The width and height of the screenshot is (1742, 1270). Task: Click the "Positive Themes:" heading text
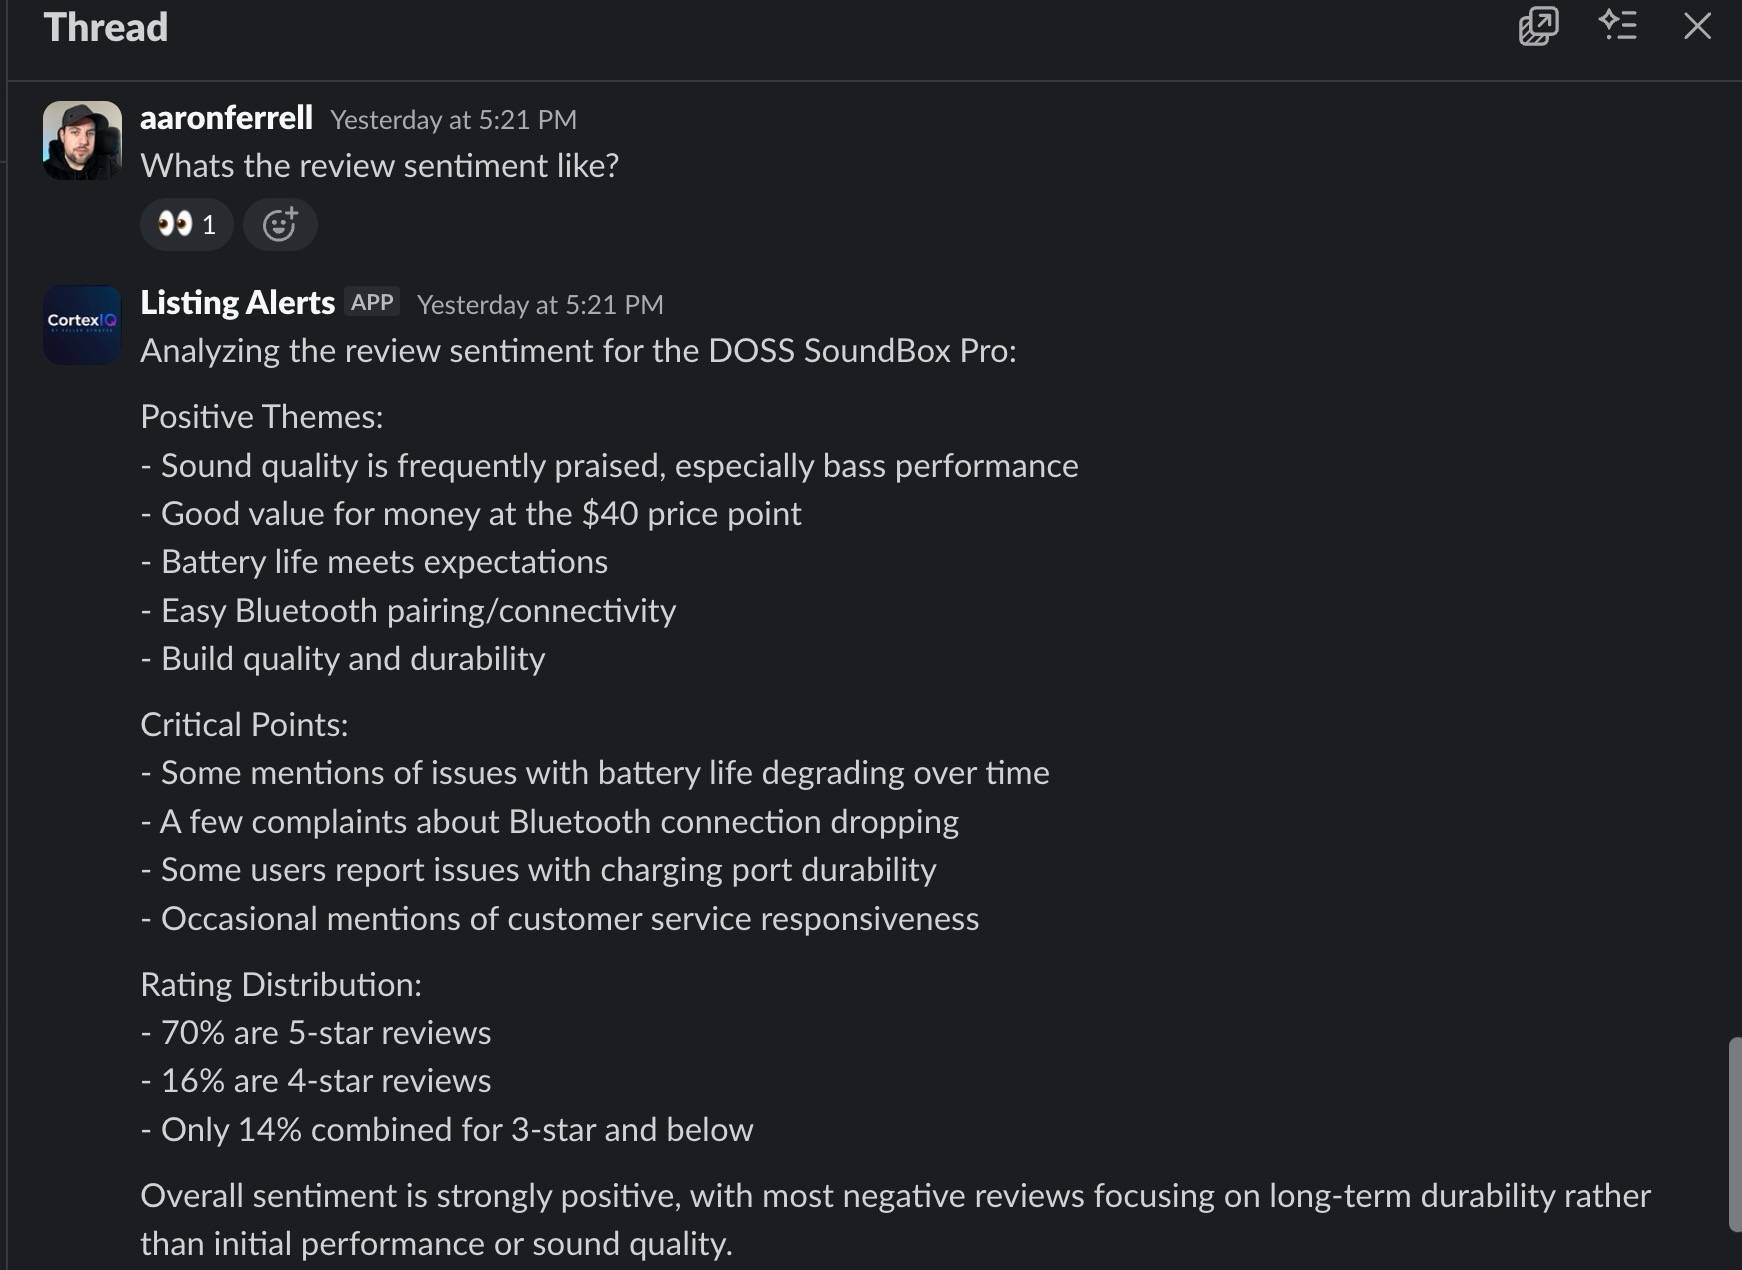tap(261, 417)
